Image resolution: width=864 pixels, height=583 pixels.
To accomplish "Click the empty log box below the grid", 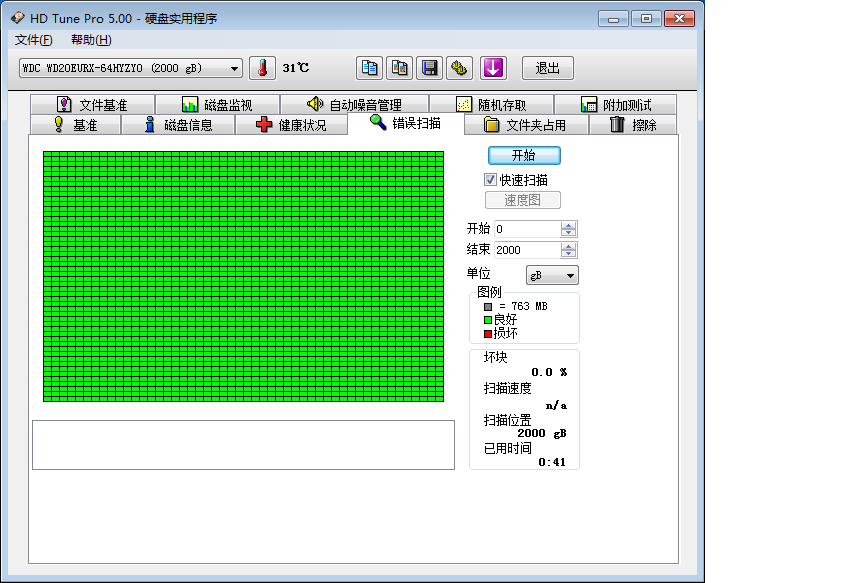I will 244,445.
